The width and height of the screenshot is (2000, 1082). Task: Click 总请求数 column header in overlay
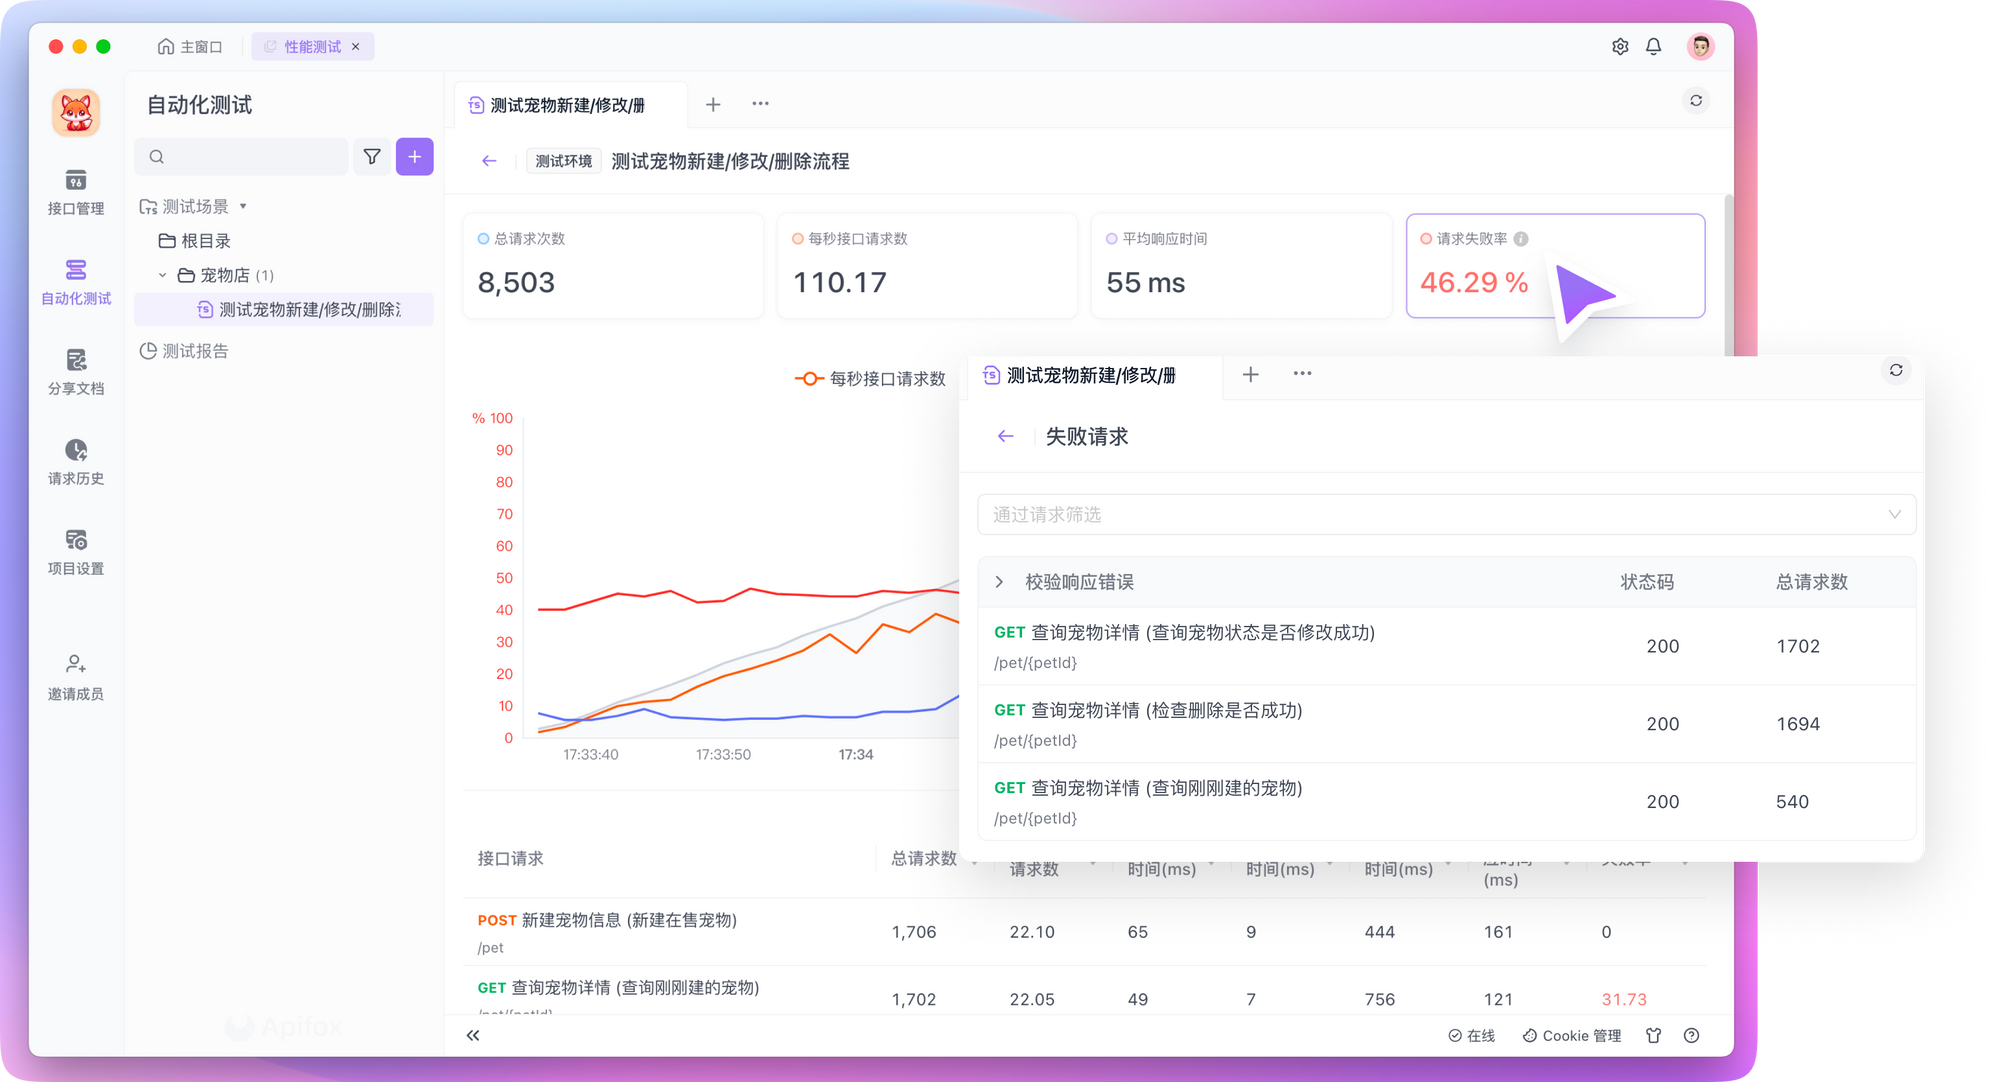pyautogui.click(x=1812, y=582)
